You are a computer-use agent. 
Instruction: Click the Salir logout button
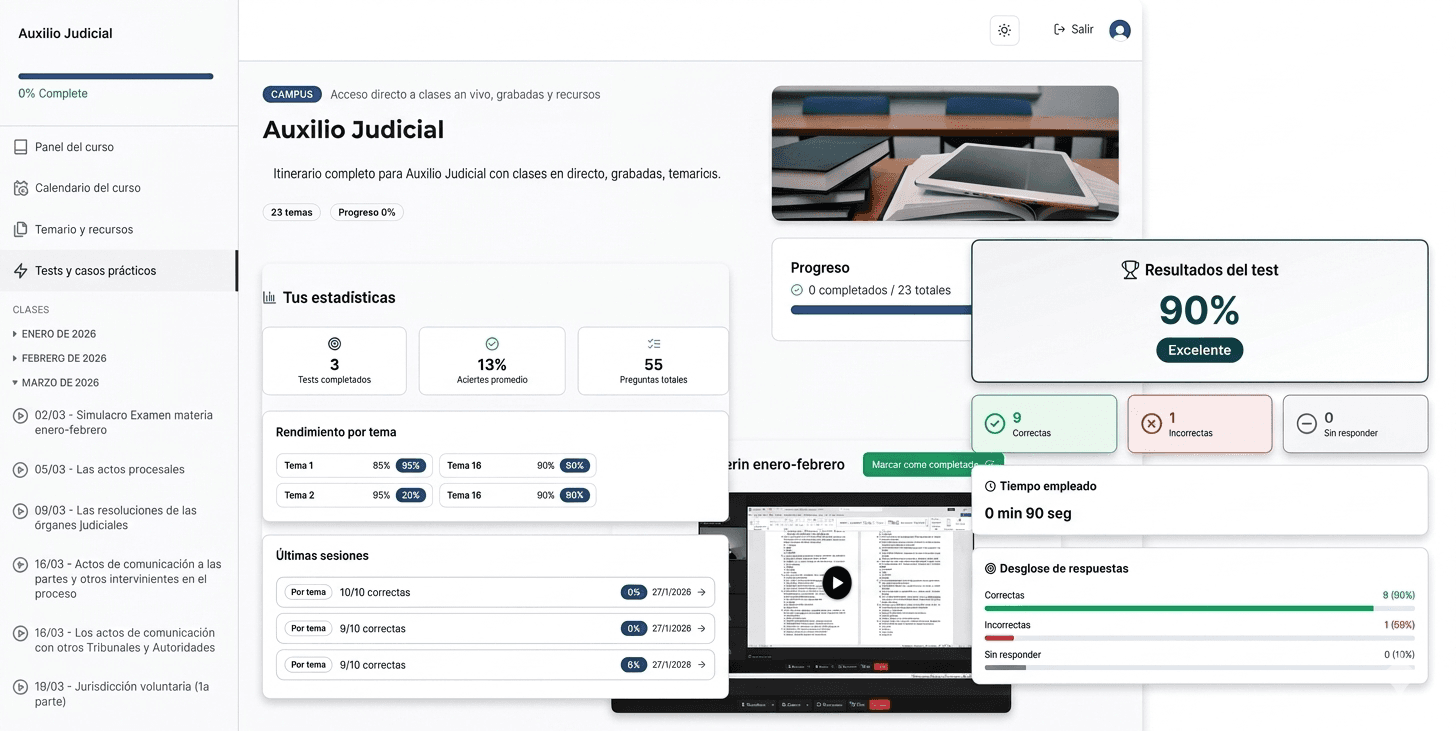tap(1072, 29)
